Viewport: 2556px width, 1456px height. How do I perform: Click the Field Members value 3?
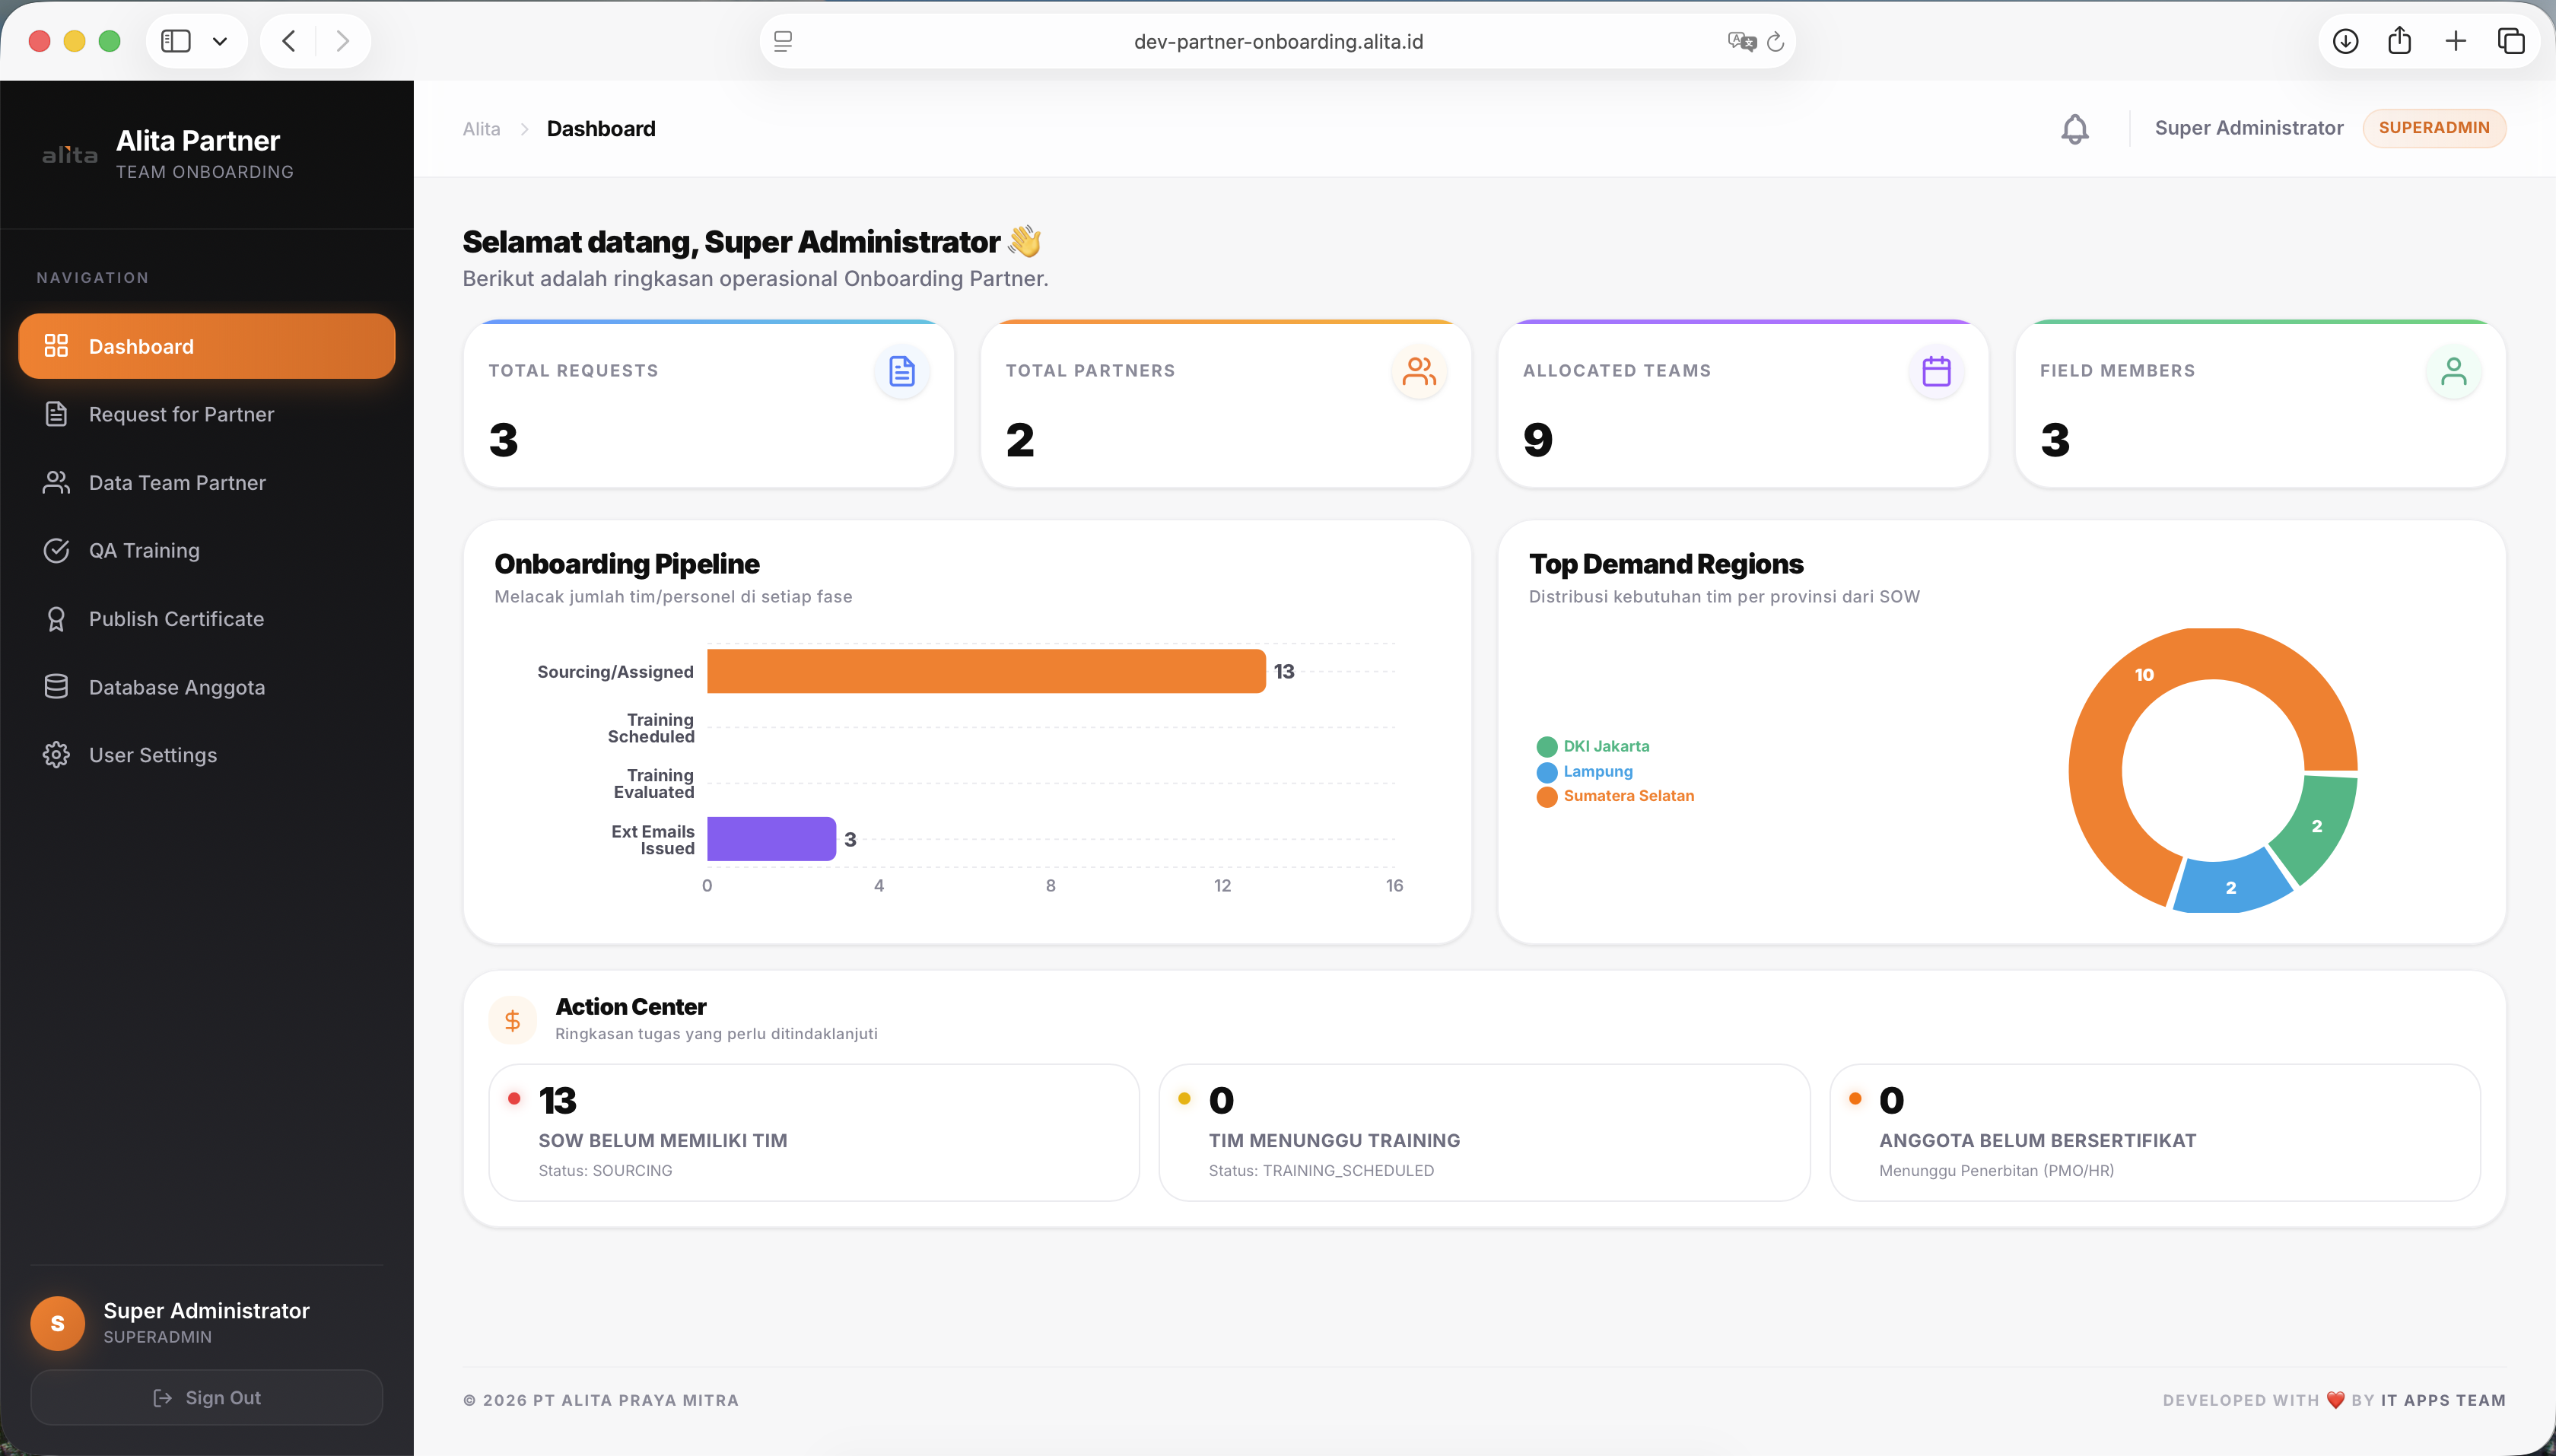[2055, 440]
